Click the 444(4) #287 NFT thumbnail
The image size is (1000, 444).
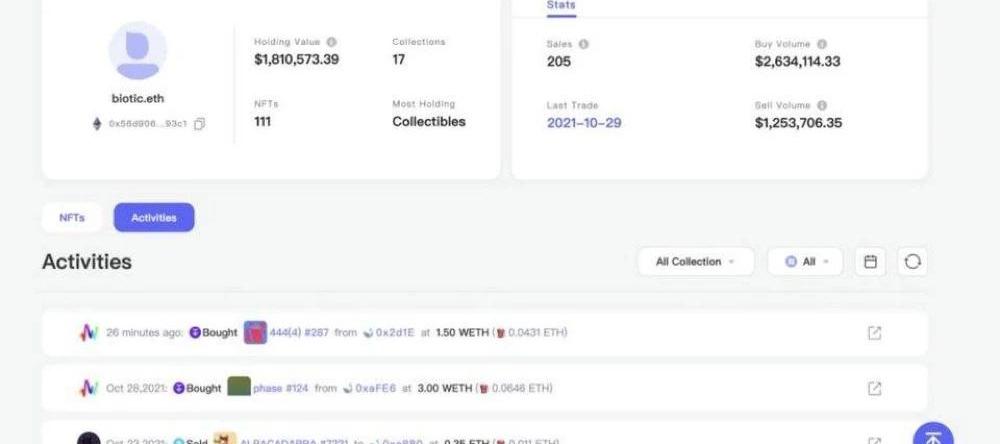coord(255,333)
